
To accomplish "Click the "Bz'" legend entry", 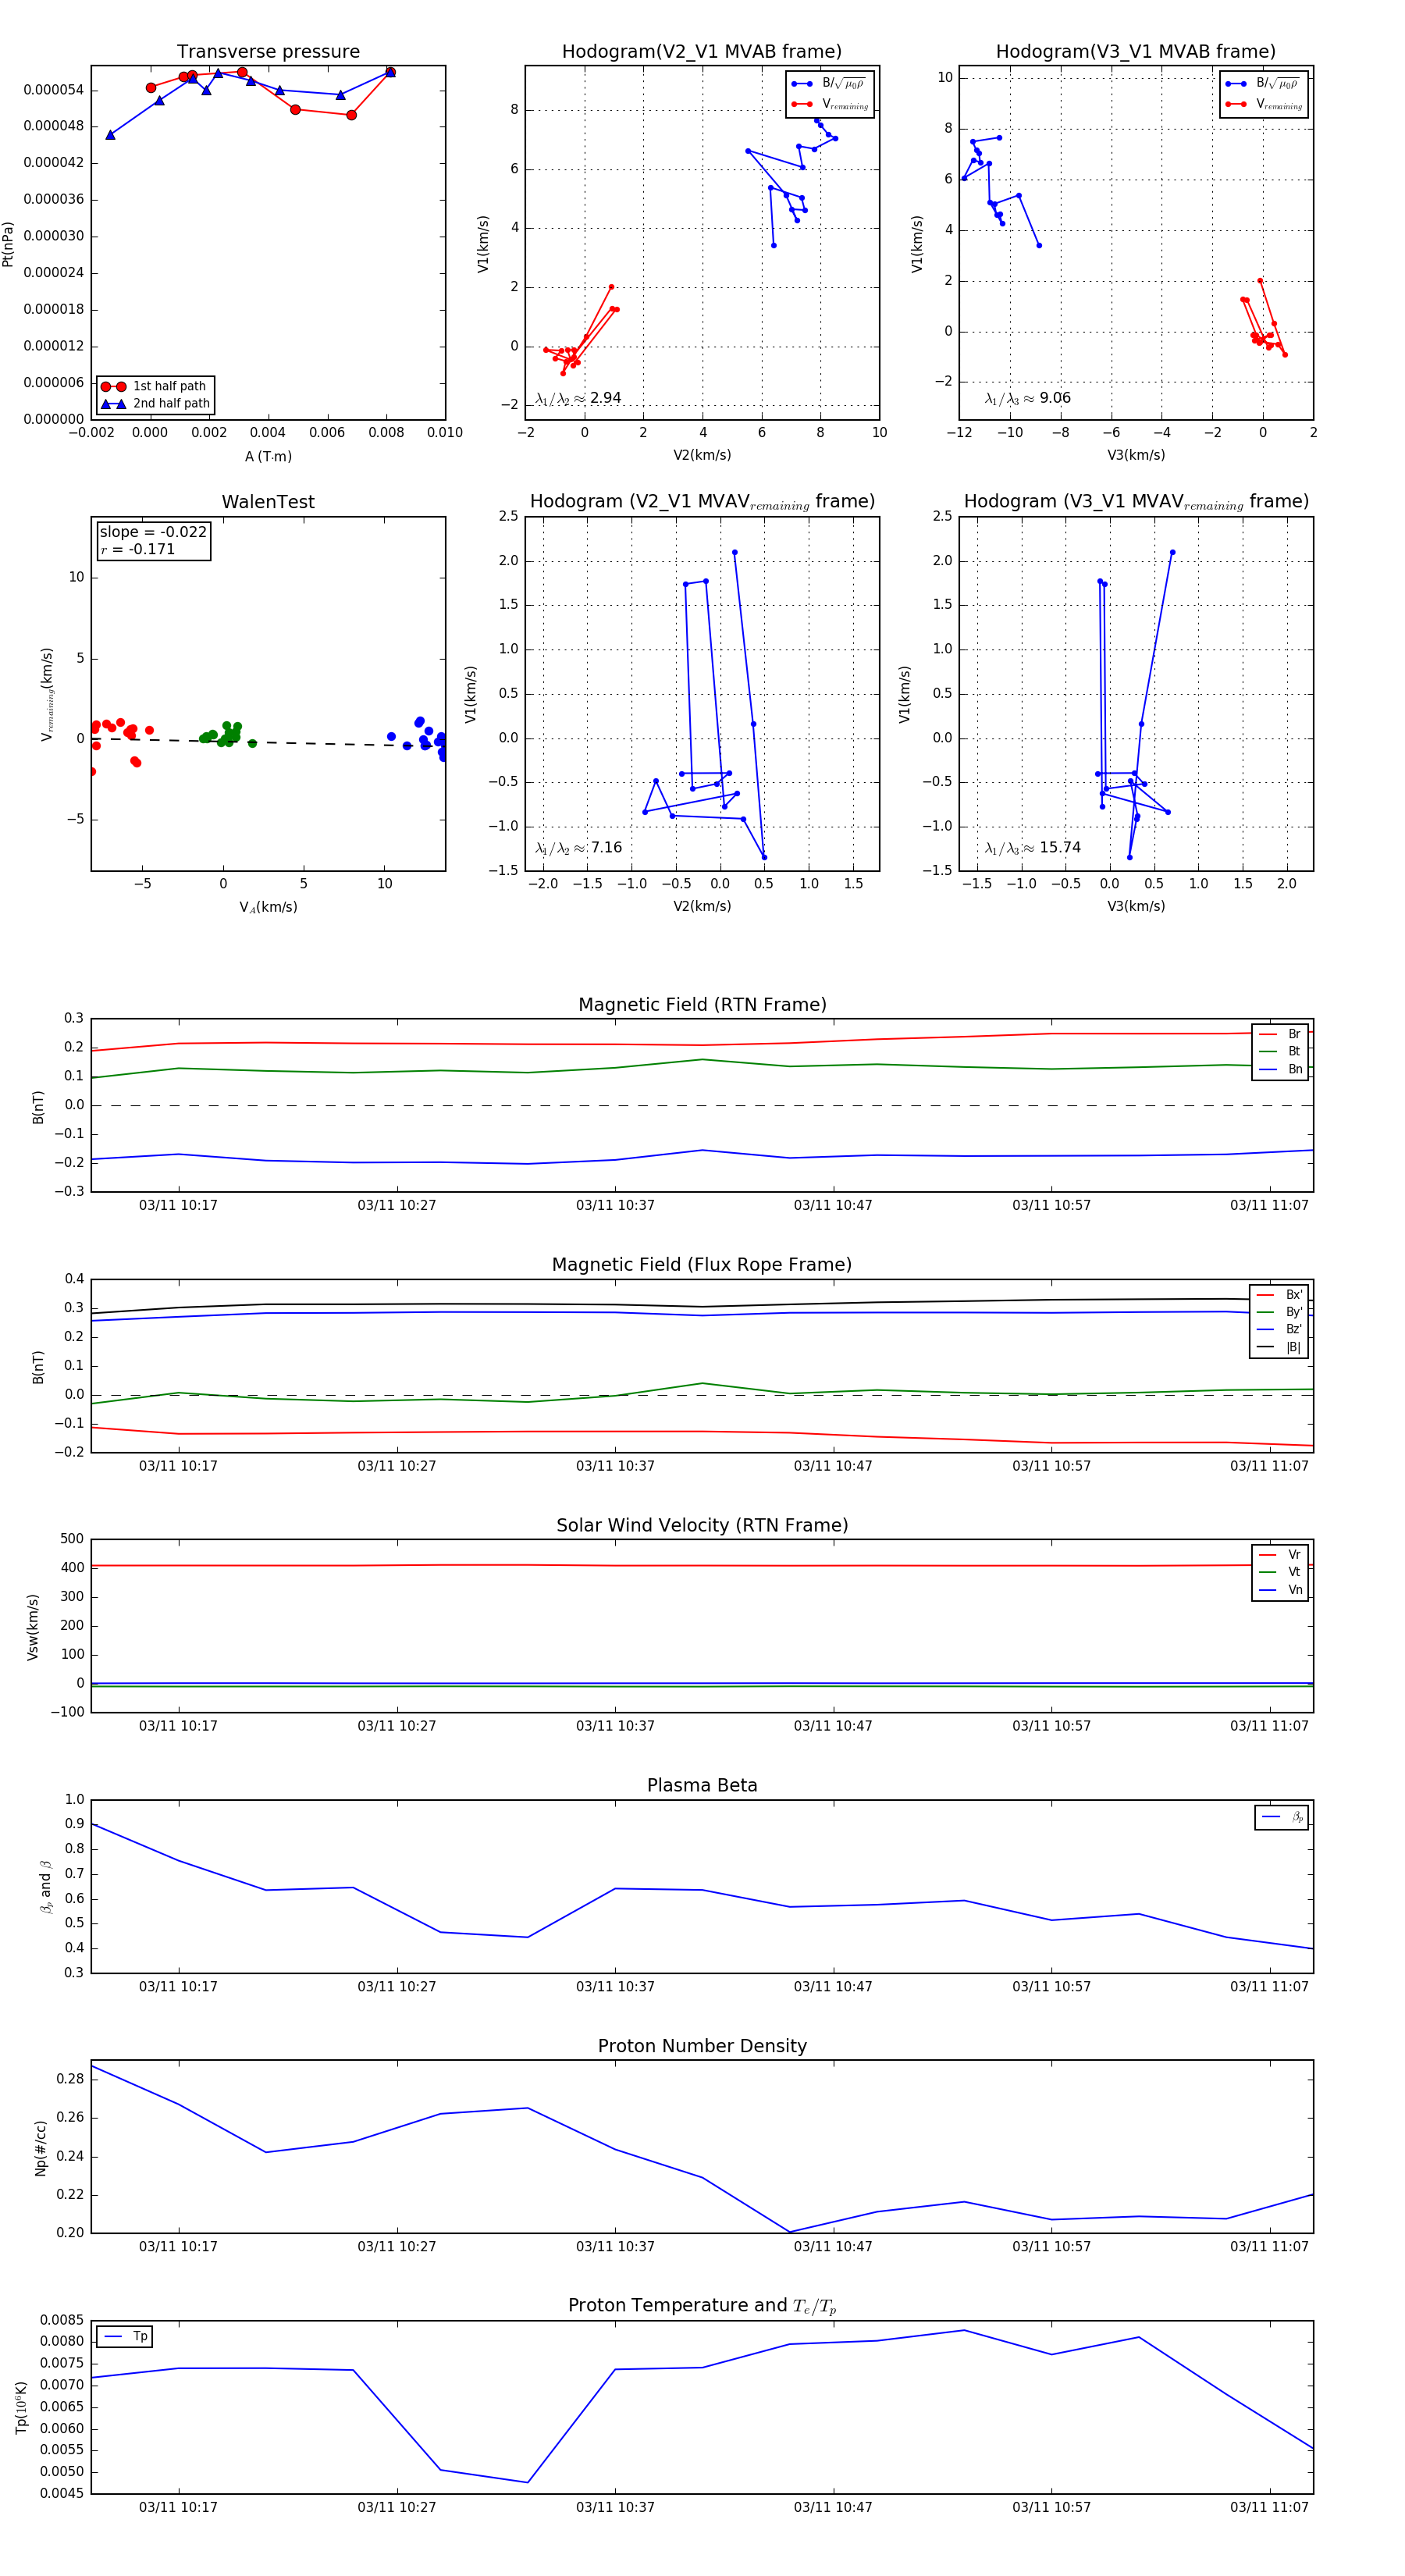I will click(x=1280, y=1329).
